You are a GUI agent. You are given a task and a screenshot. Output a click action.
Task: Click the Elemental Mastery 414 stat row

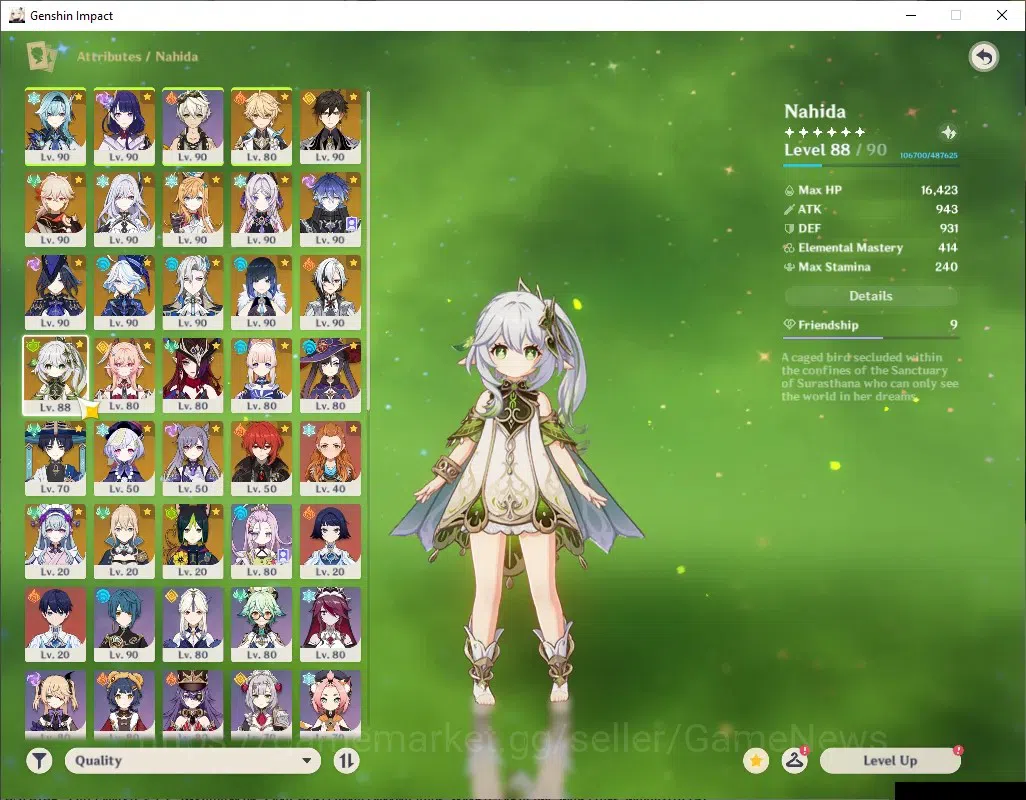tap(870, 248)
